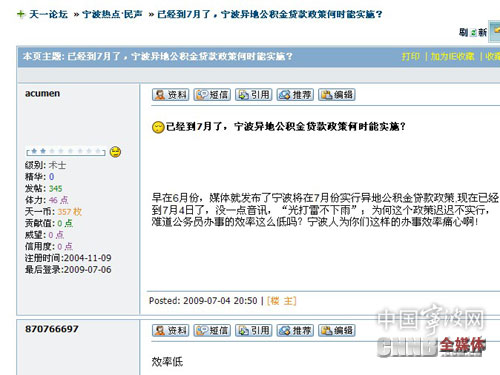Click the Posted: 2009-07-04 20:50 timestamp
500x375 pixels.
pos(203,301)
